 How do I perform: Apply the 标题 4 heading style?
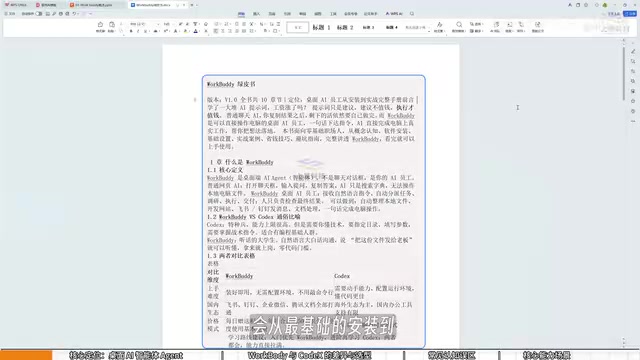[x=391, y=27]
